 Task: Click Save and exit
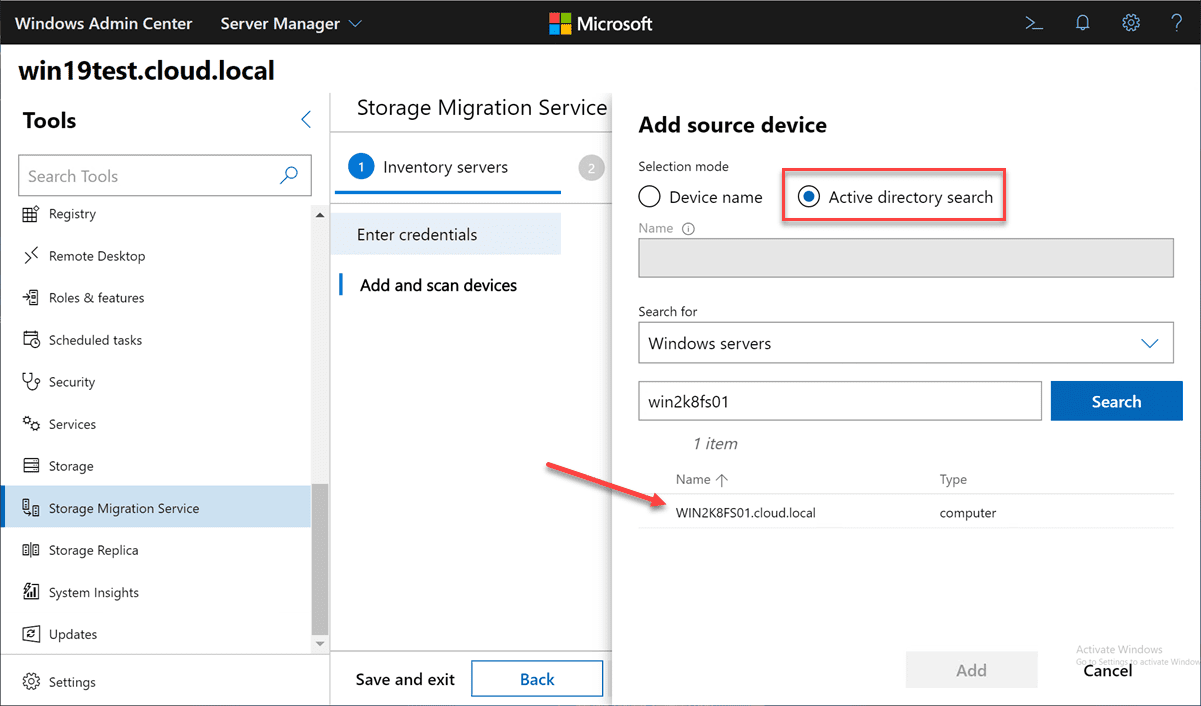(x=404, y=678)
